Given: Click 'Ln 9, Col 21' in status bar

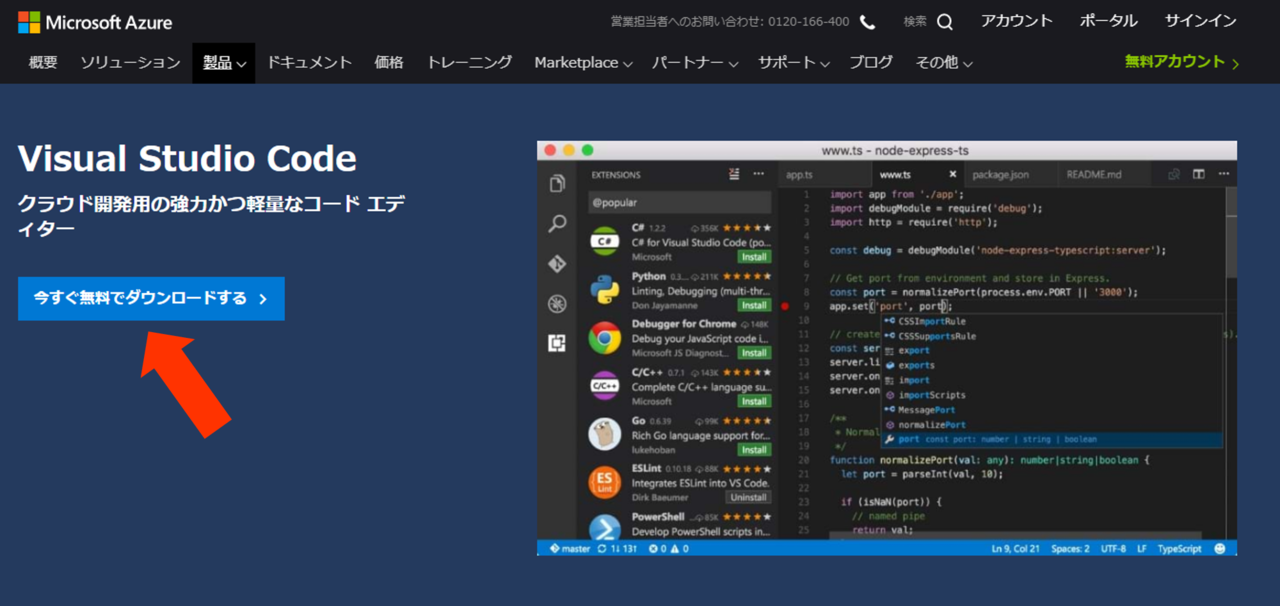Looking at the screenshot, I should click(1015, 548).
